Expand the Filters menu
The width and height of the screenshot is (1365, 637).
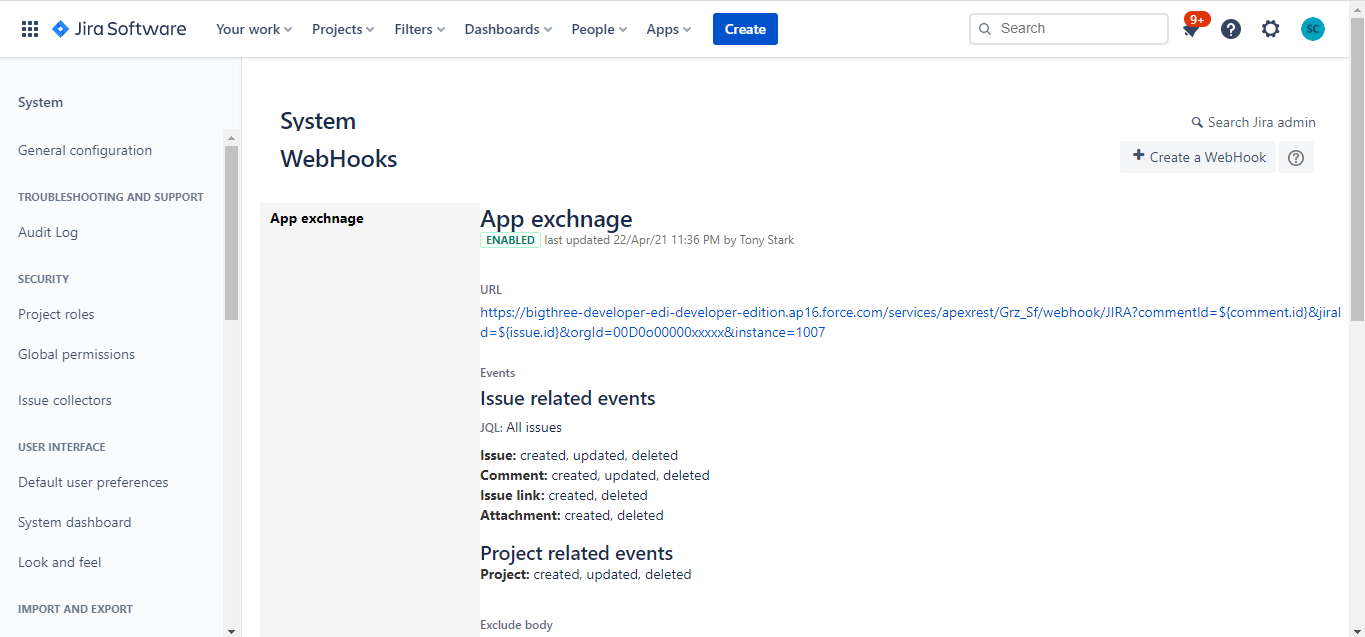pyautogui.click(x=419, y=29)
